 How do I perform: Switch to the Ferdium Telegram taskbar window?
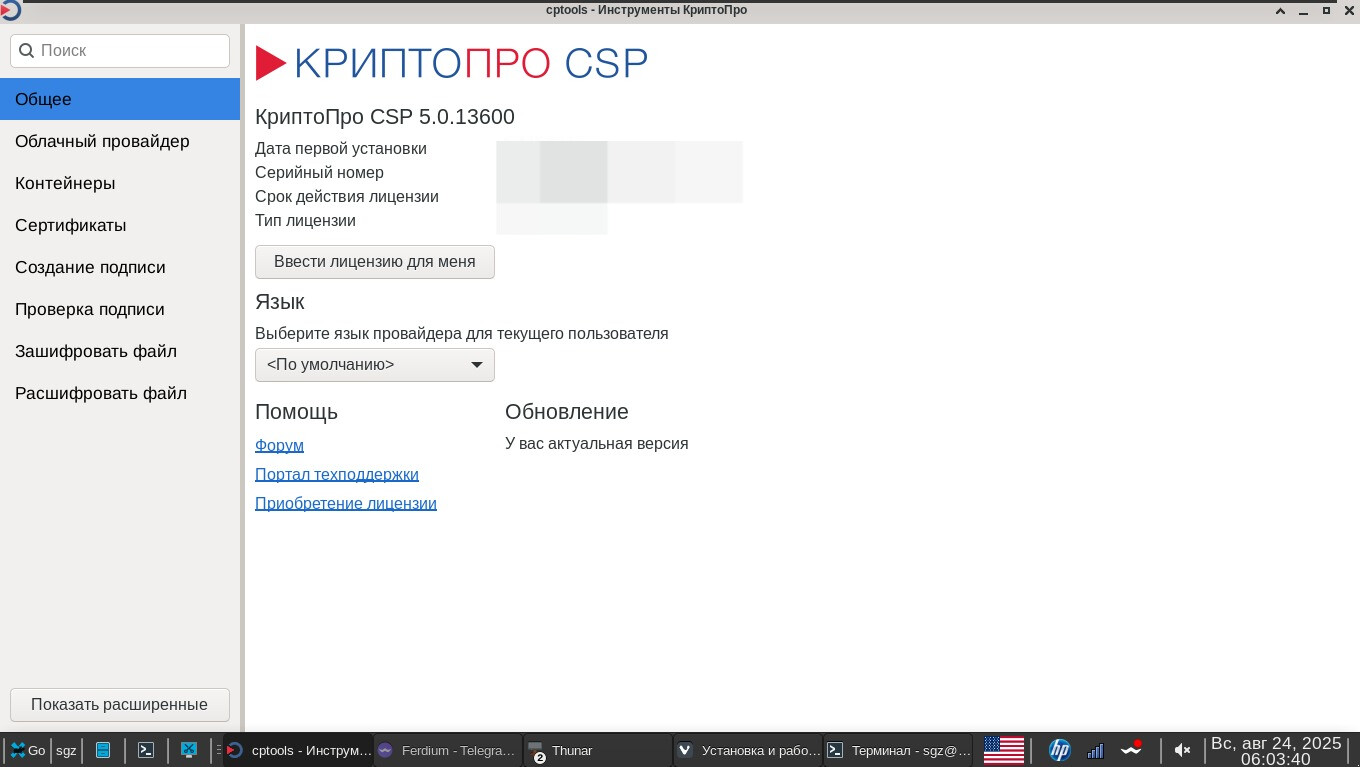447,750
